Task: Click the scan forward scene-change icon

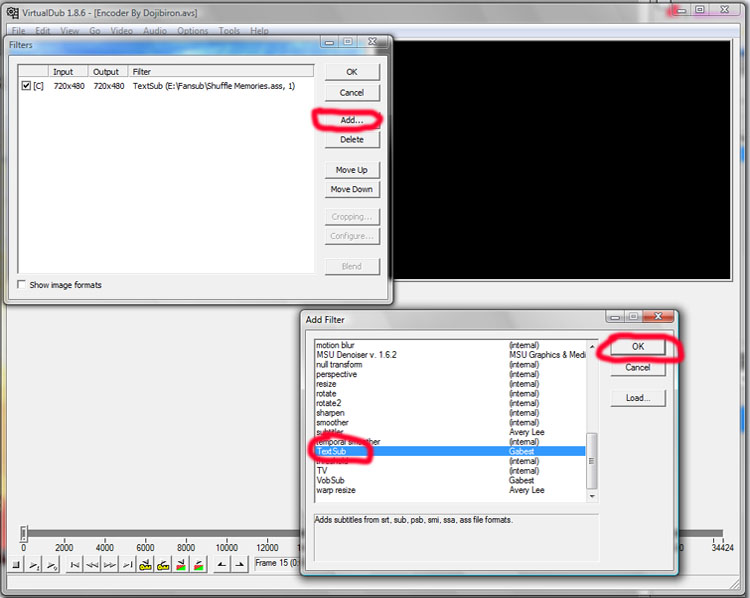Action: pyautogui.click(x=199, y=565)
